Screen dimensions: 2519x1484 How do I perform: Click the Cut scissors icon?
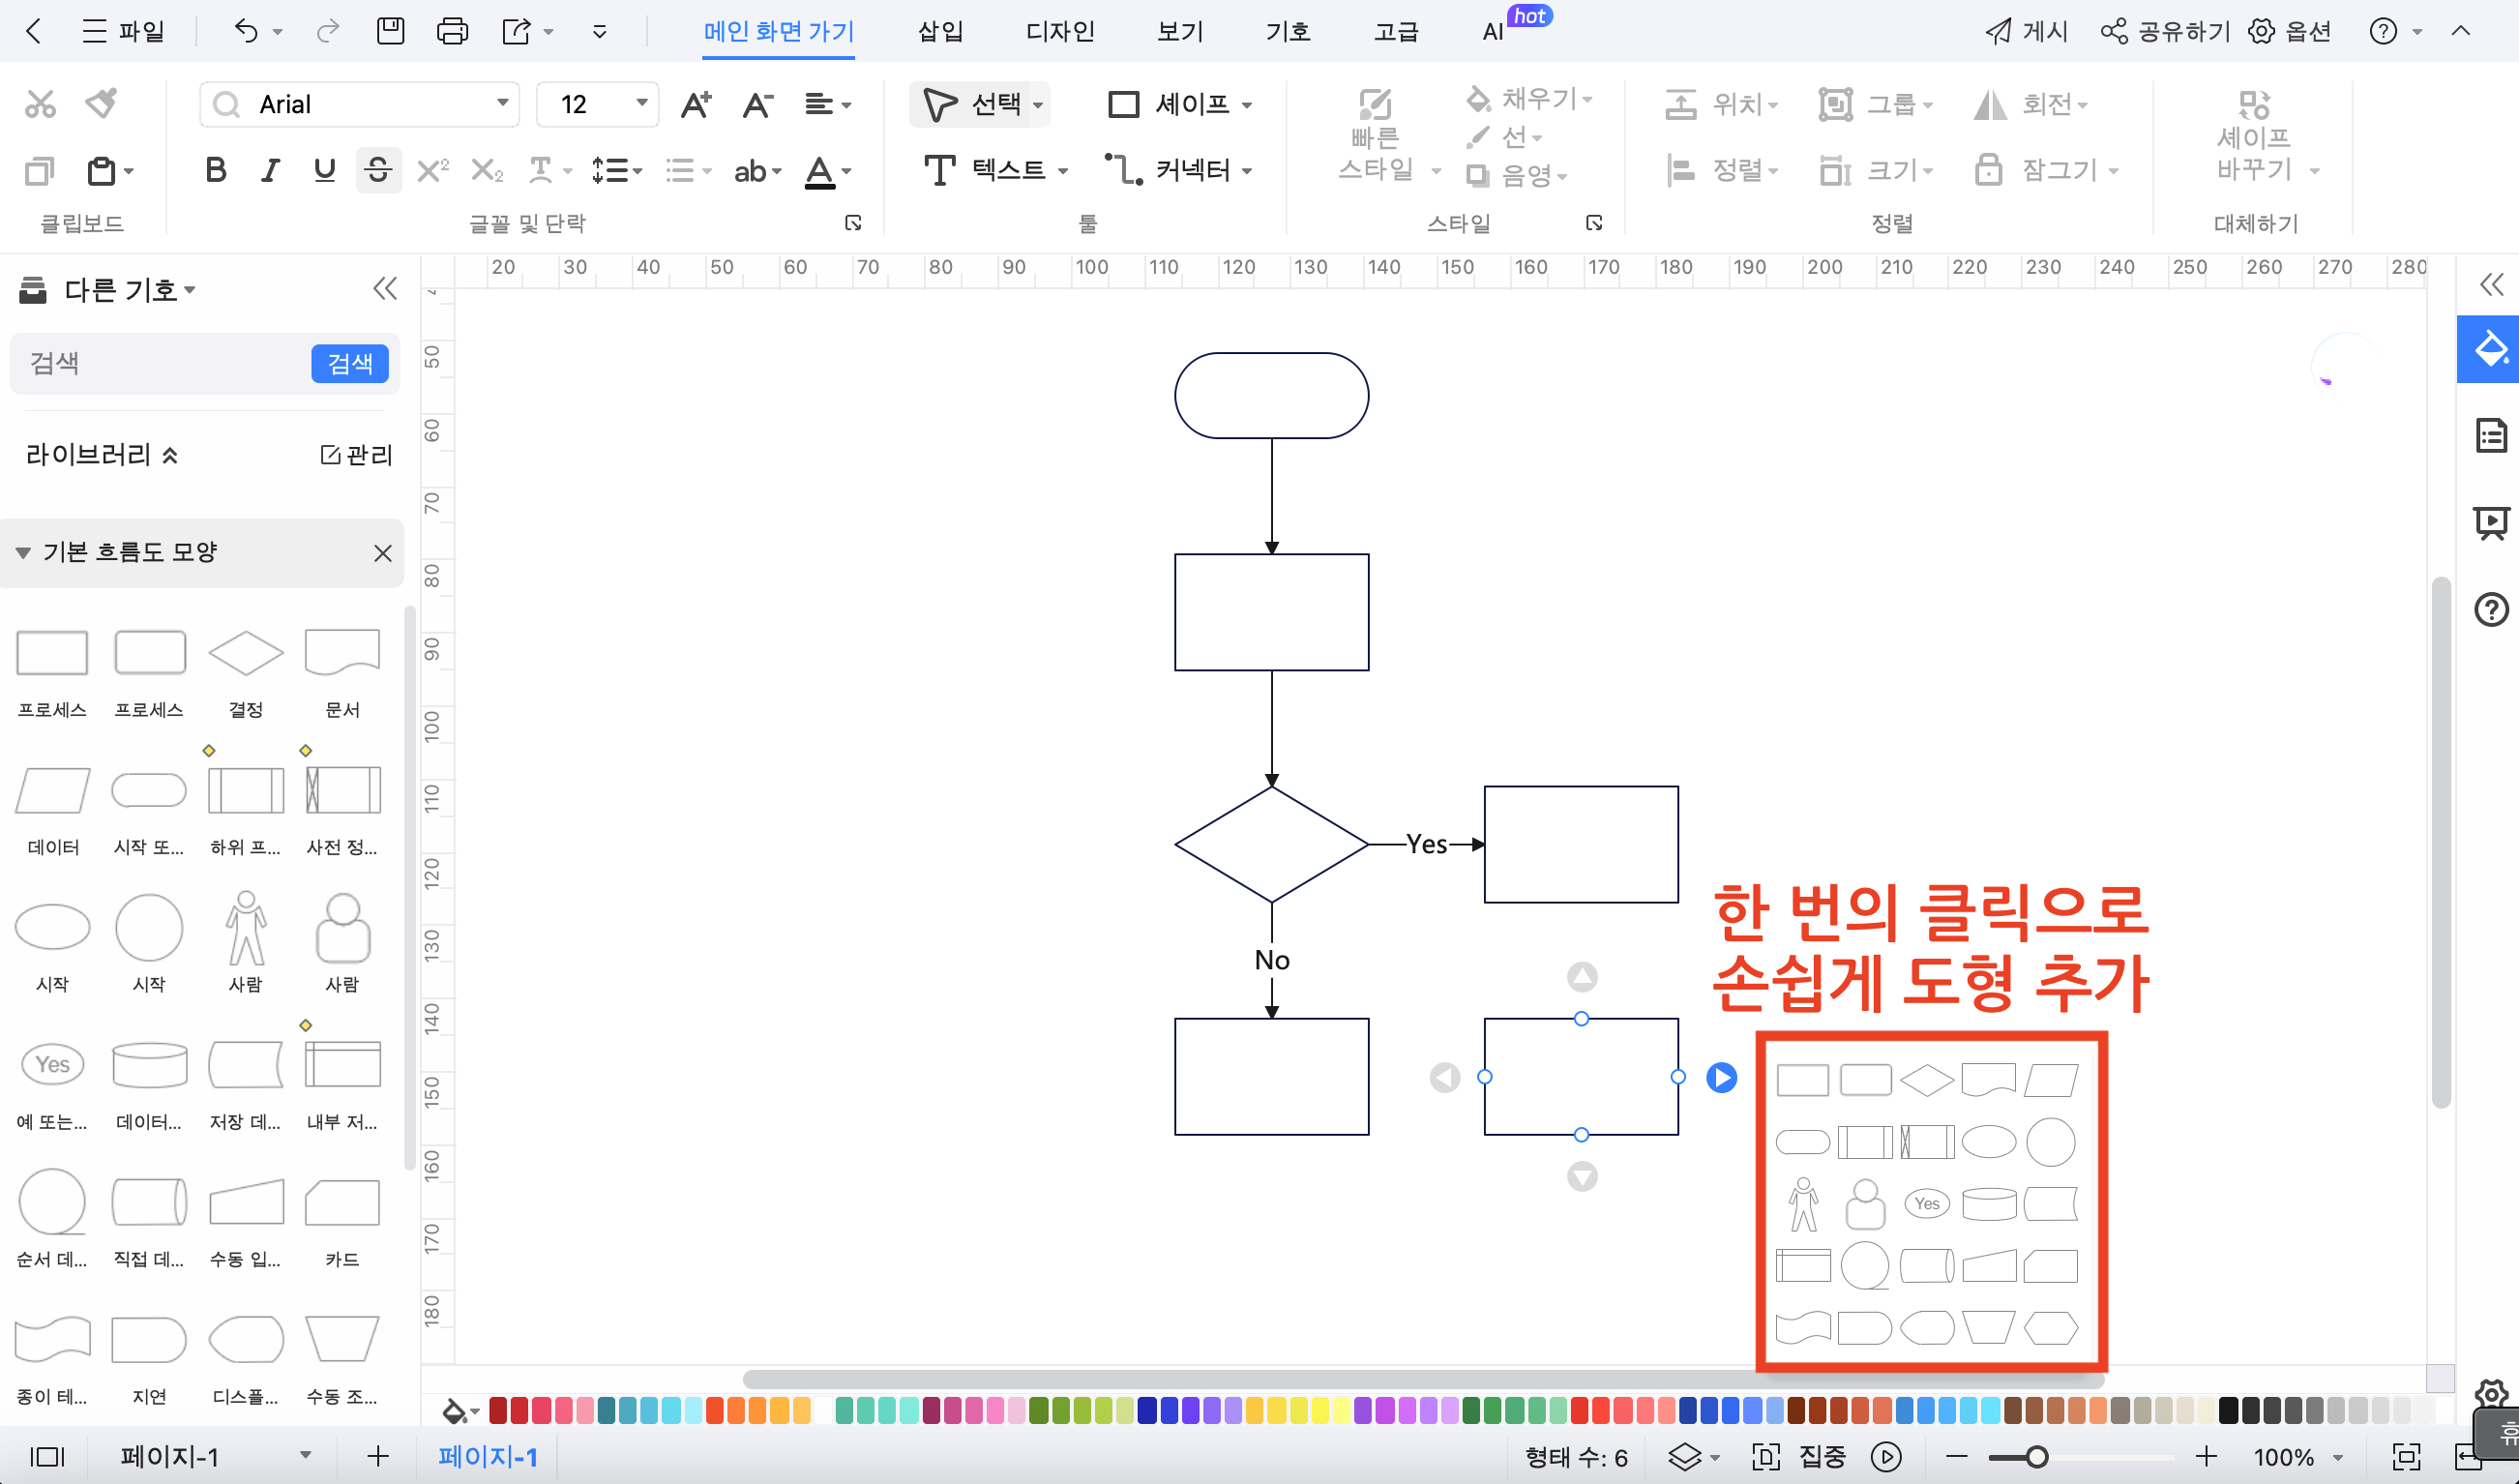[40, 103]
